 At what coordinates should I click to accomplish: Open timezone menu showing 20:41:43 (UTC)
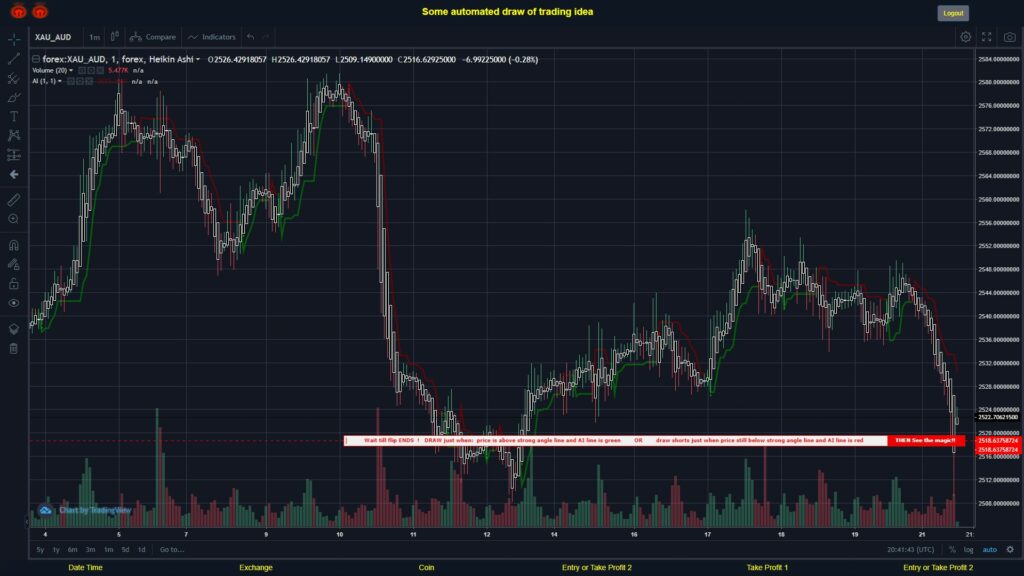(910, 550)
